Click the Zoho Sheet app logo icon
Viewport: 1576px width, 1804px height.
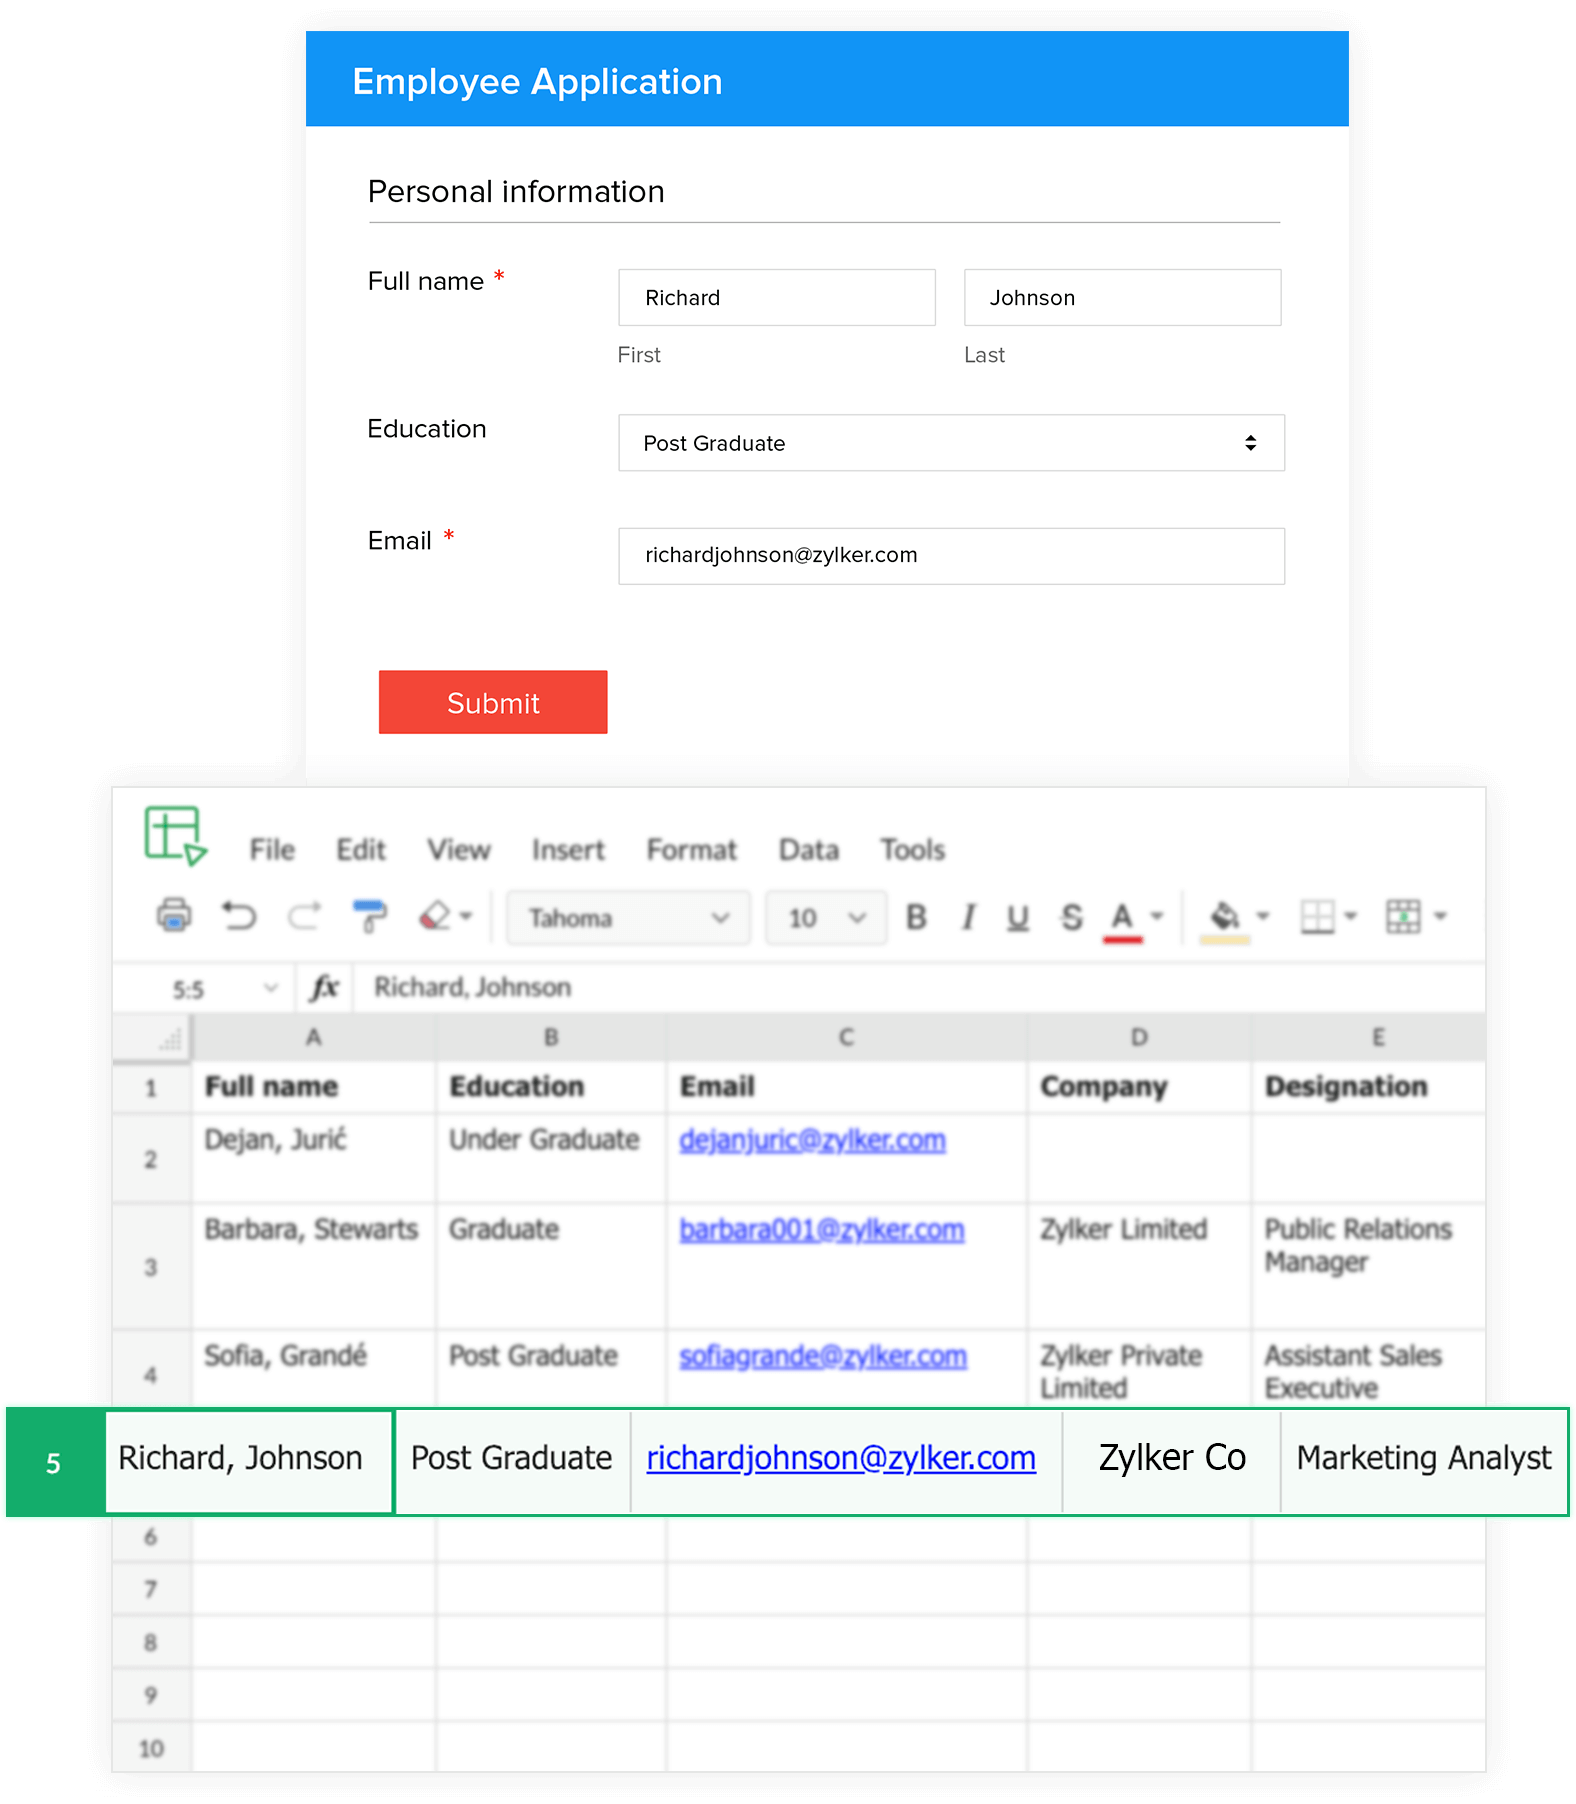coord(175,836)
